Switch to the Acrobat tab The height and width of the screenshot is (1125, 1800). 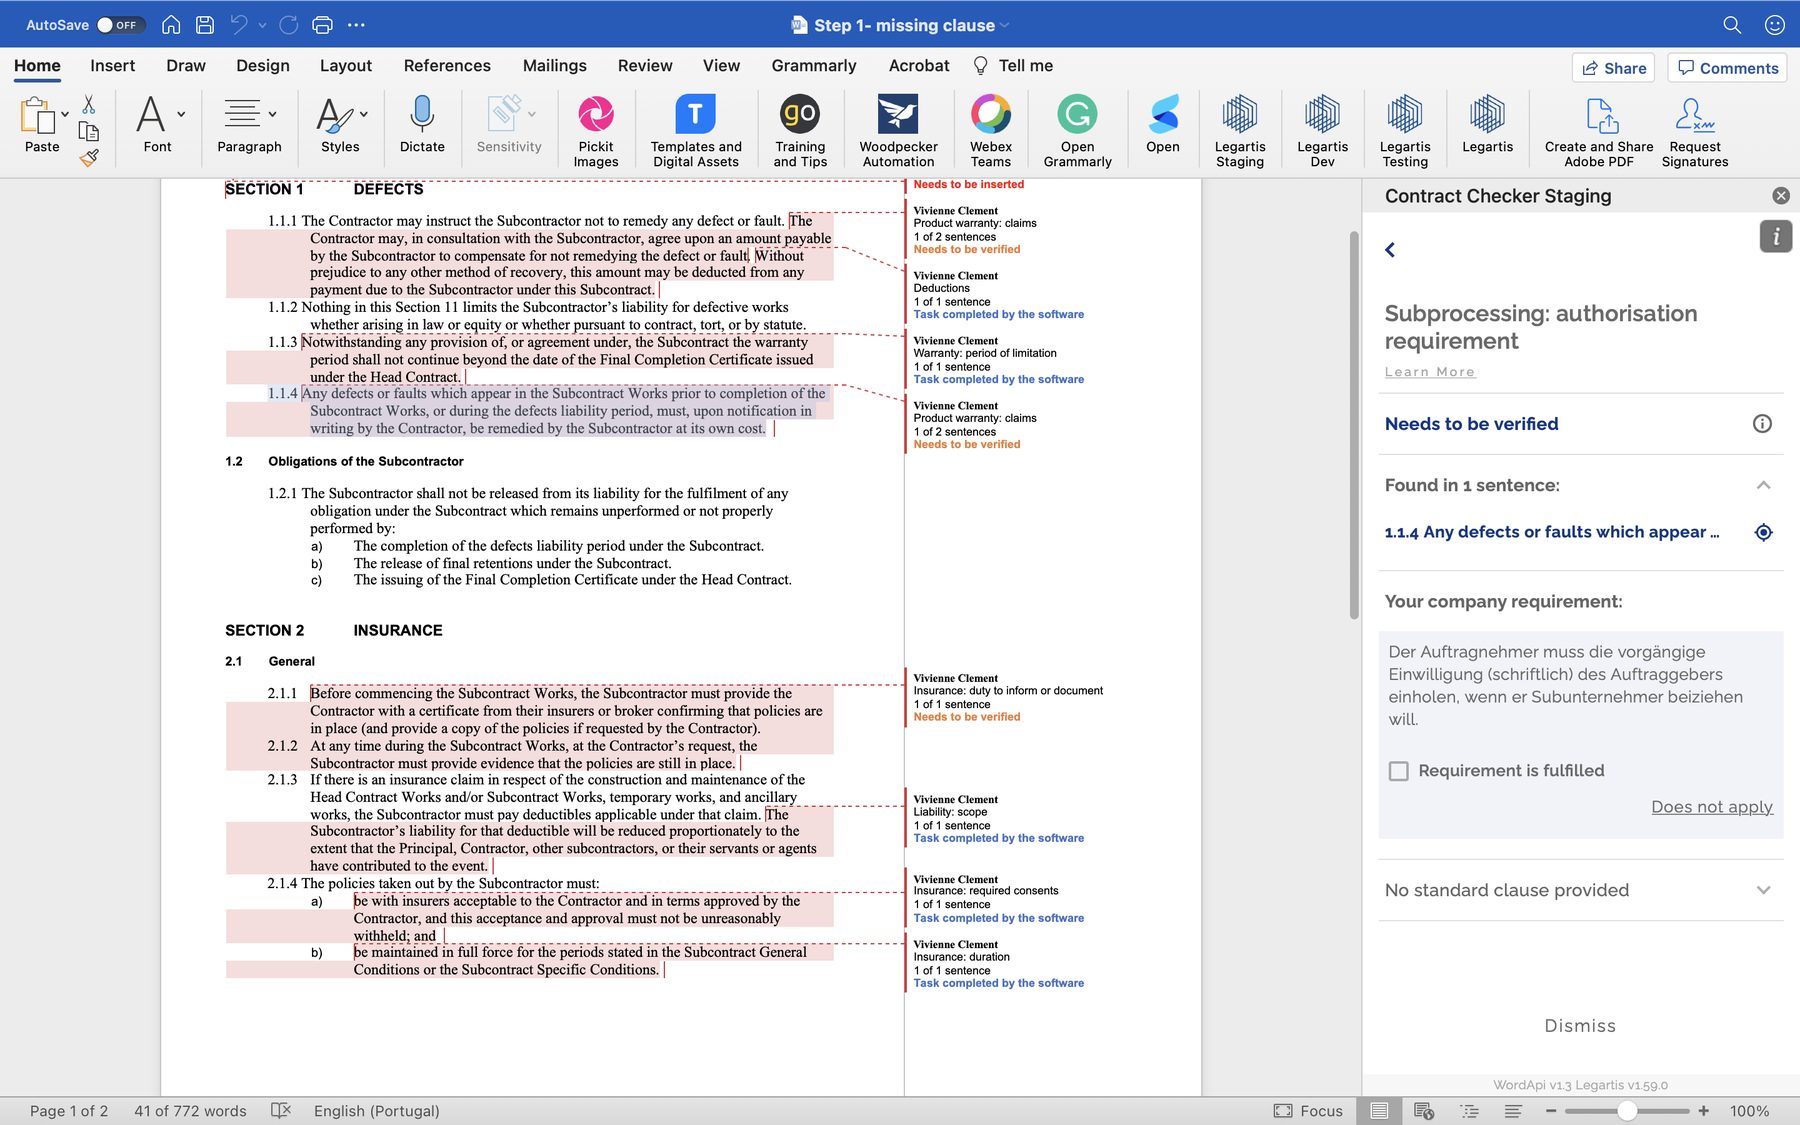pyautogui.click(x=919, y=66)
